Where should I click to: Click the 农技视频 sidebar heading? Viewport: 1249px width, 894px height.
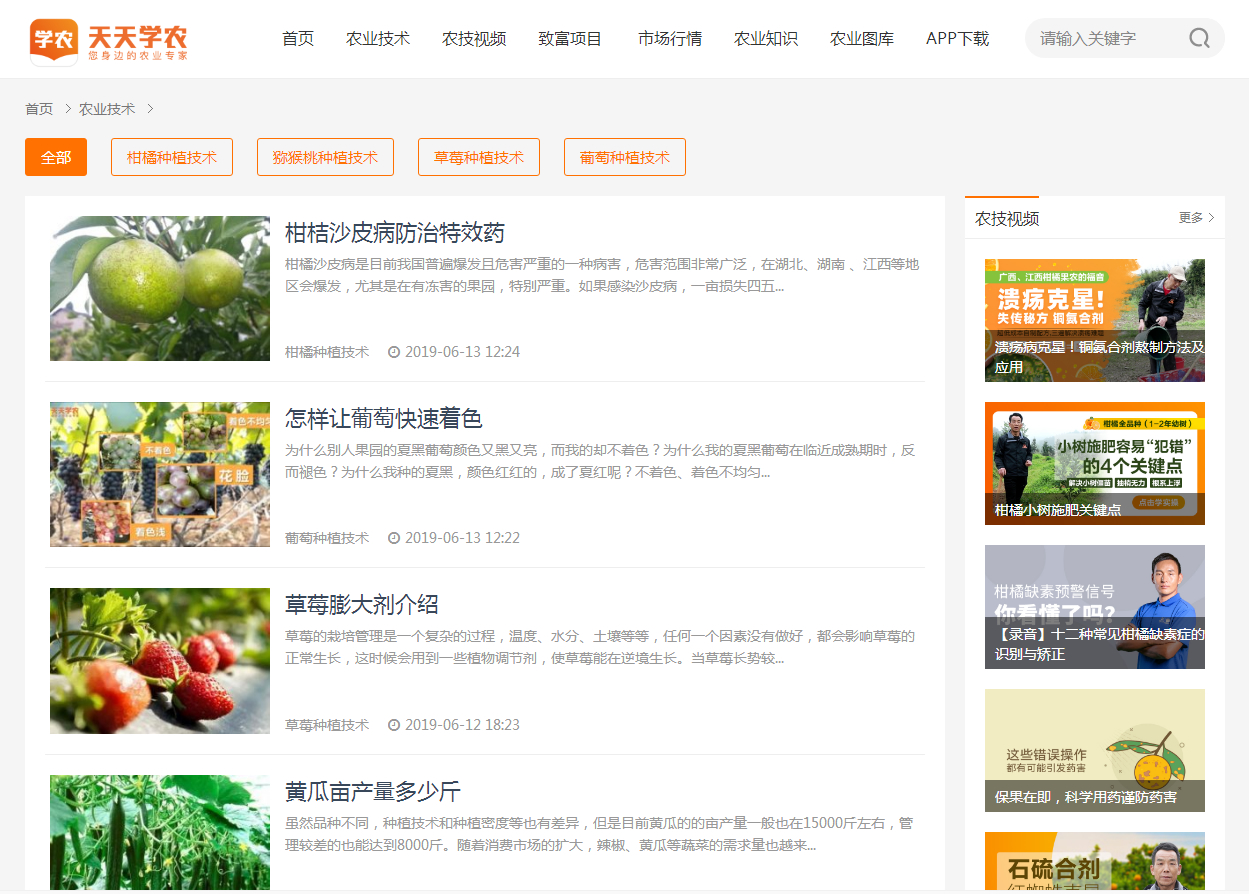click(1007, 218)
